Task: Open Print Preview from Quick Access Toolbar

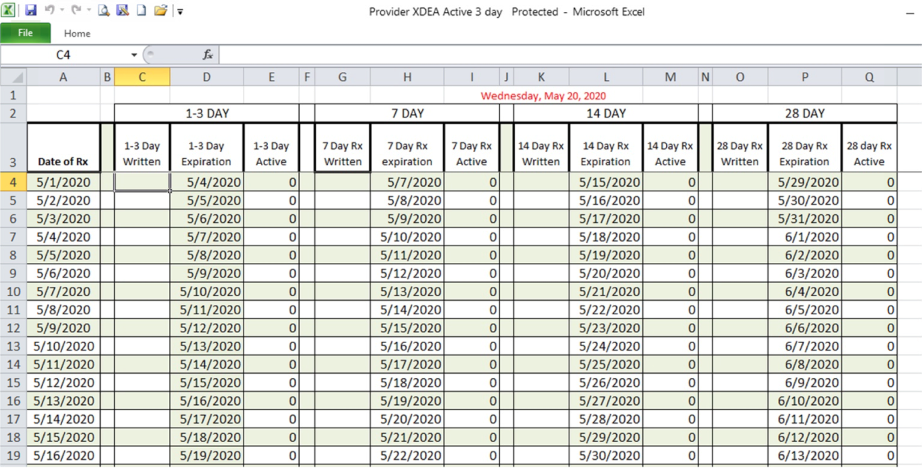Action: (104, 11)
